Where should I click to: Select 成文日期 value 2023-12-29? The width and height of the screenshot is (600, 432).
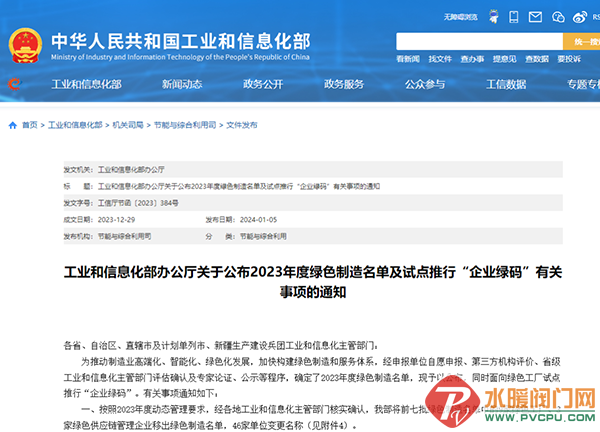coord(116,220)
